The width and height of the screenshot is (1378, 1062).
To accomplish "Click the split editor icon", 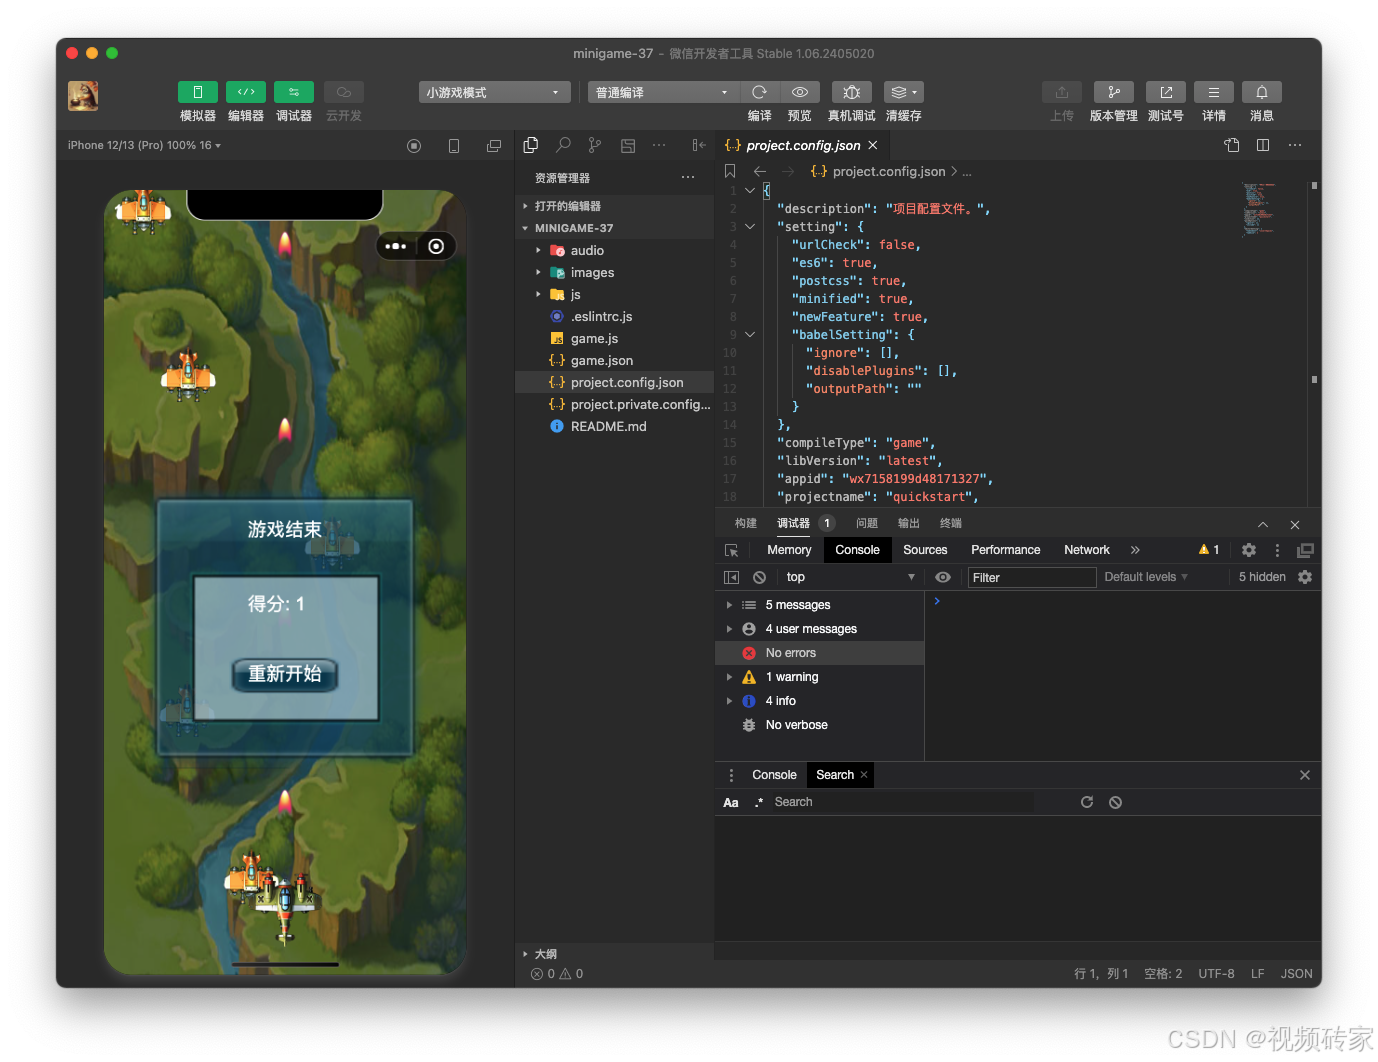I will 1263,145.
